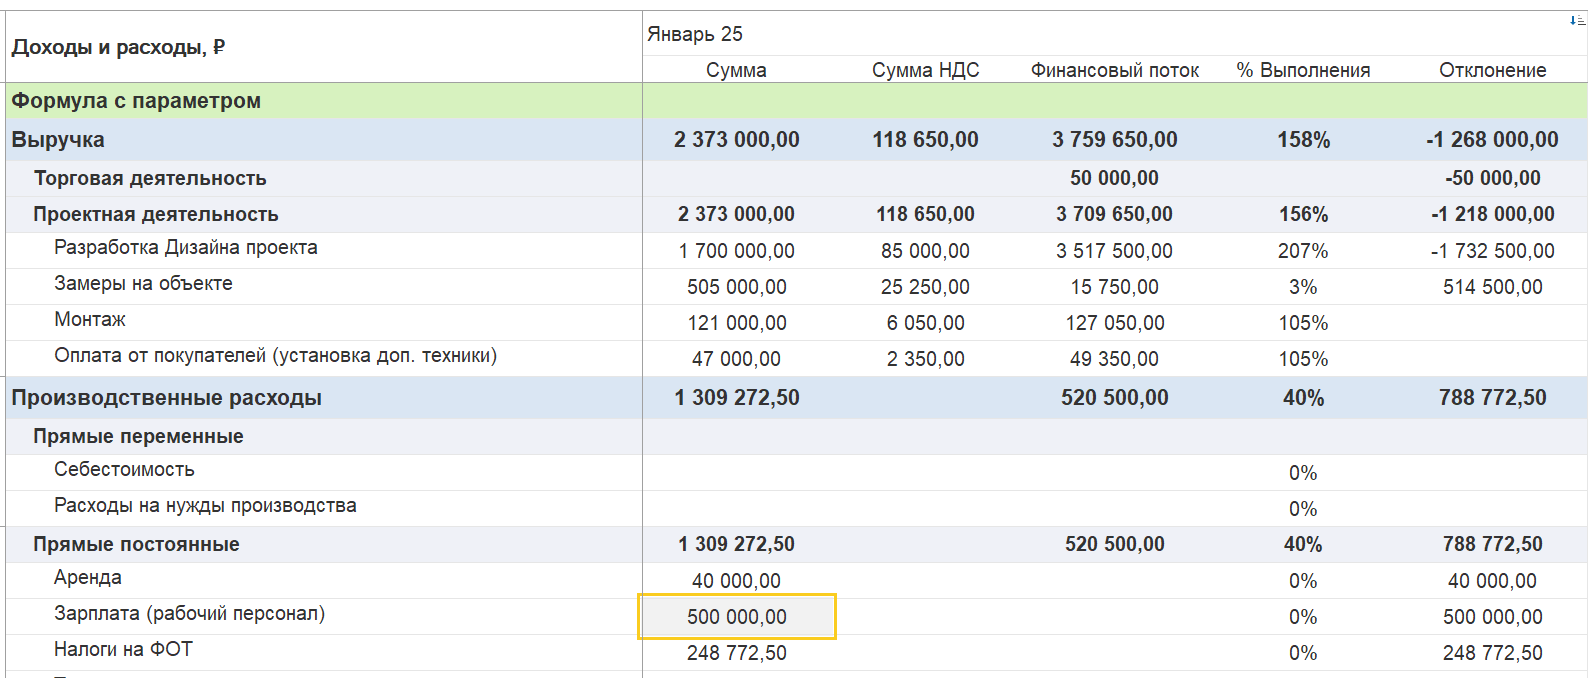Image resolution: width=1588 pixels, height=678 pixels.
Task: Select the highlighted 500 000,00 salary cell
Action: [x=737, y=617]
